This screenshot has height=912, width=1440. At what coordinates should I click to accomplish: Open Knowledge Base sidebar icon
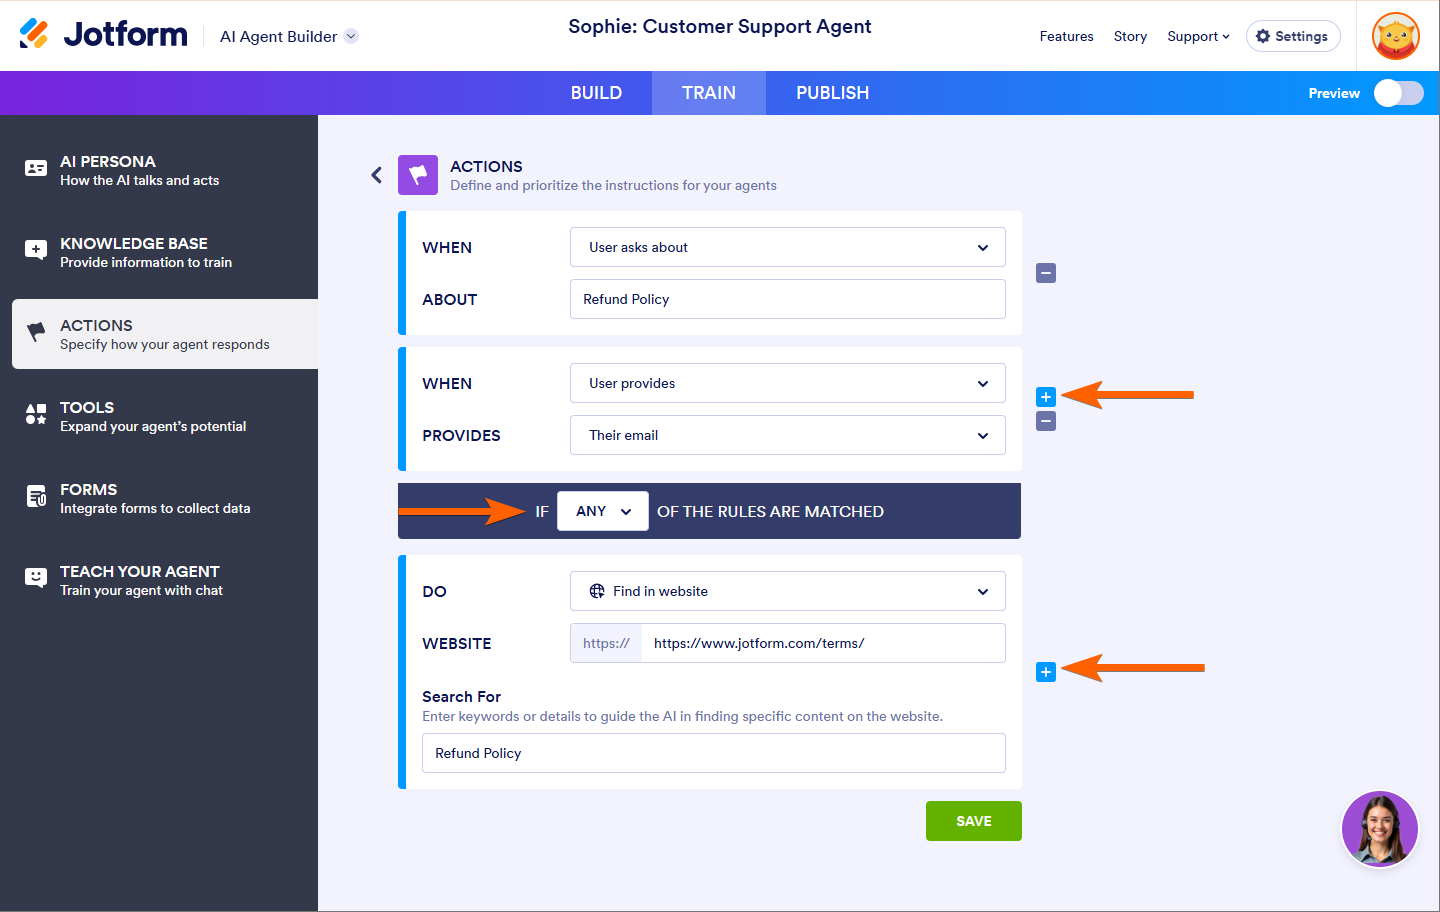[x=36, y=251]
